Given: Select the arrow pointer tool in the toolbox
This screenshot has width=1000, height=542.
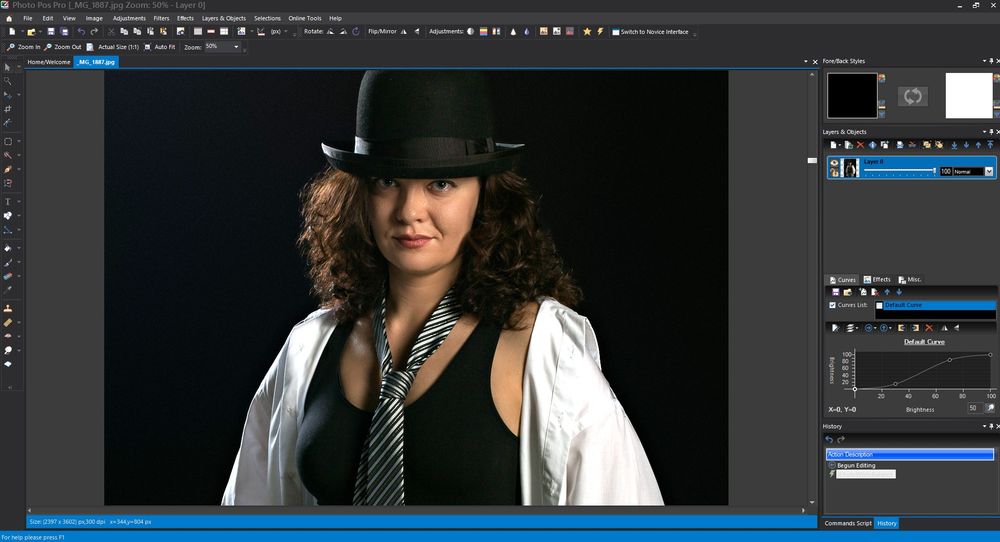Looking at the screenshot, I should click(x=8, y=67).
